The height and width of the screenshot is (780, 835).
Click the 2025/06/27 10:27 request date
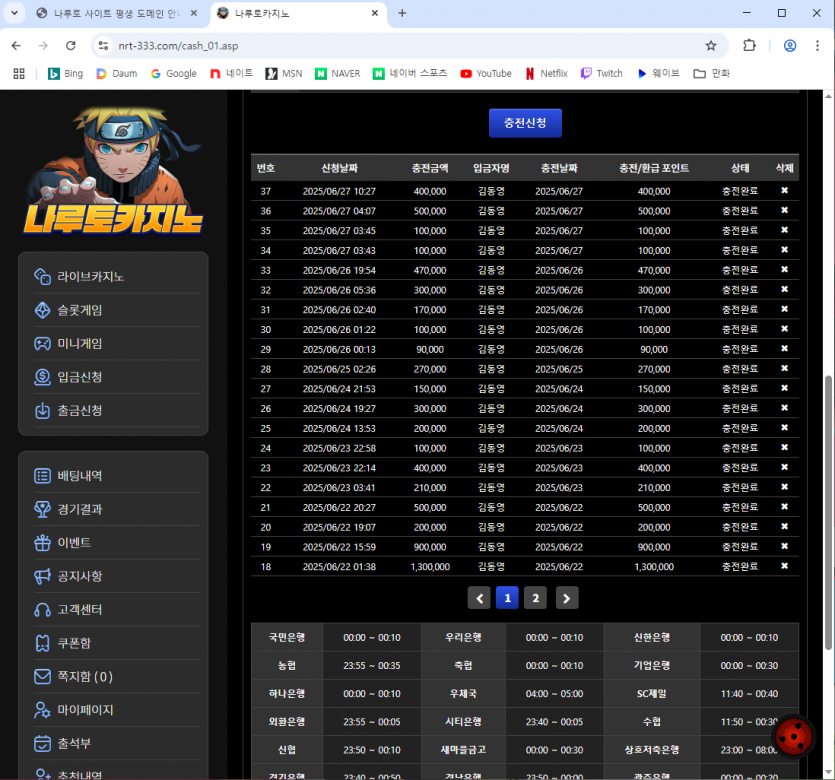pos(339,191)
